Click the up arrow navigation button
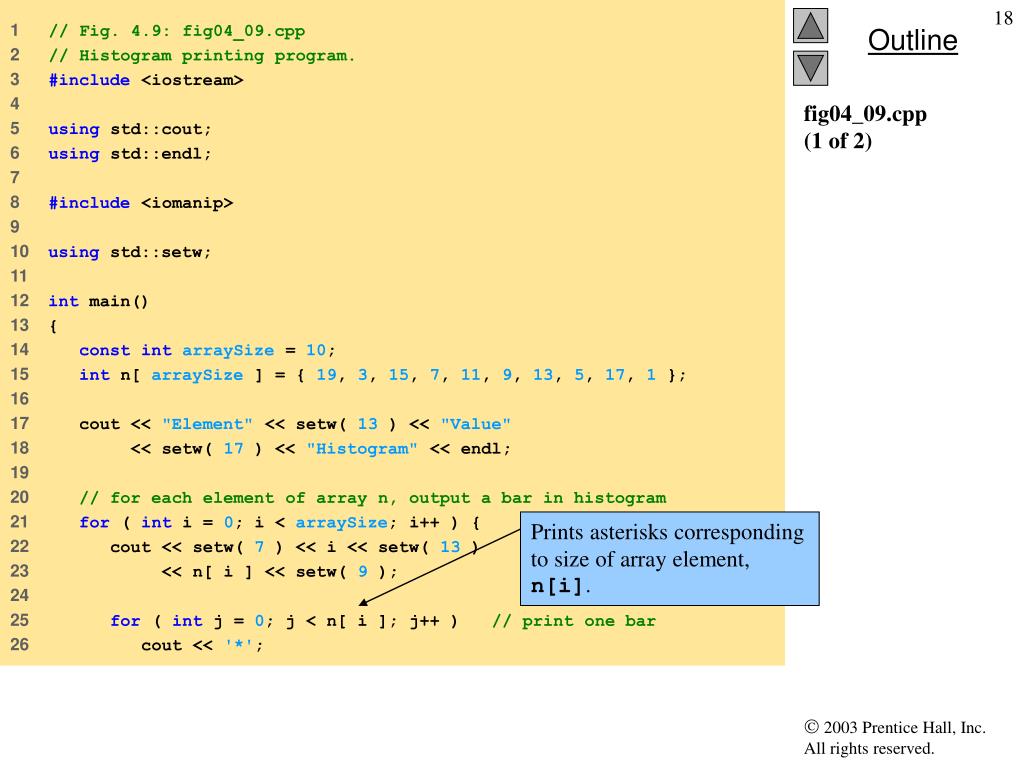The width and height of the screenshot is (1024, 768). pyautogui.click(x=810, y=25)
